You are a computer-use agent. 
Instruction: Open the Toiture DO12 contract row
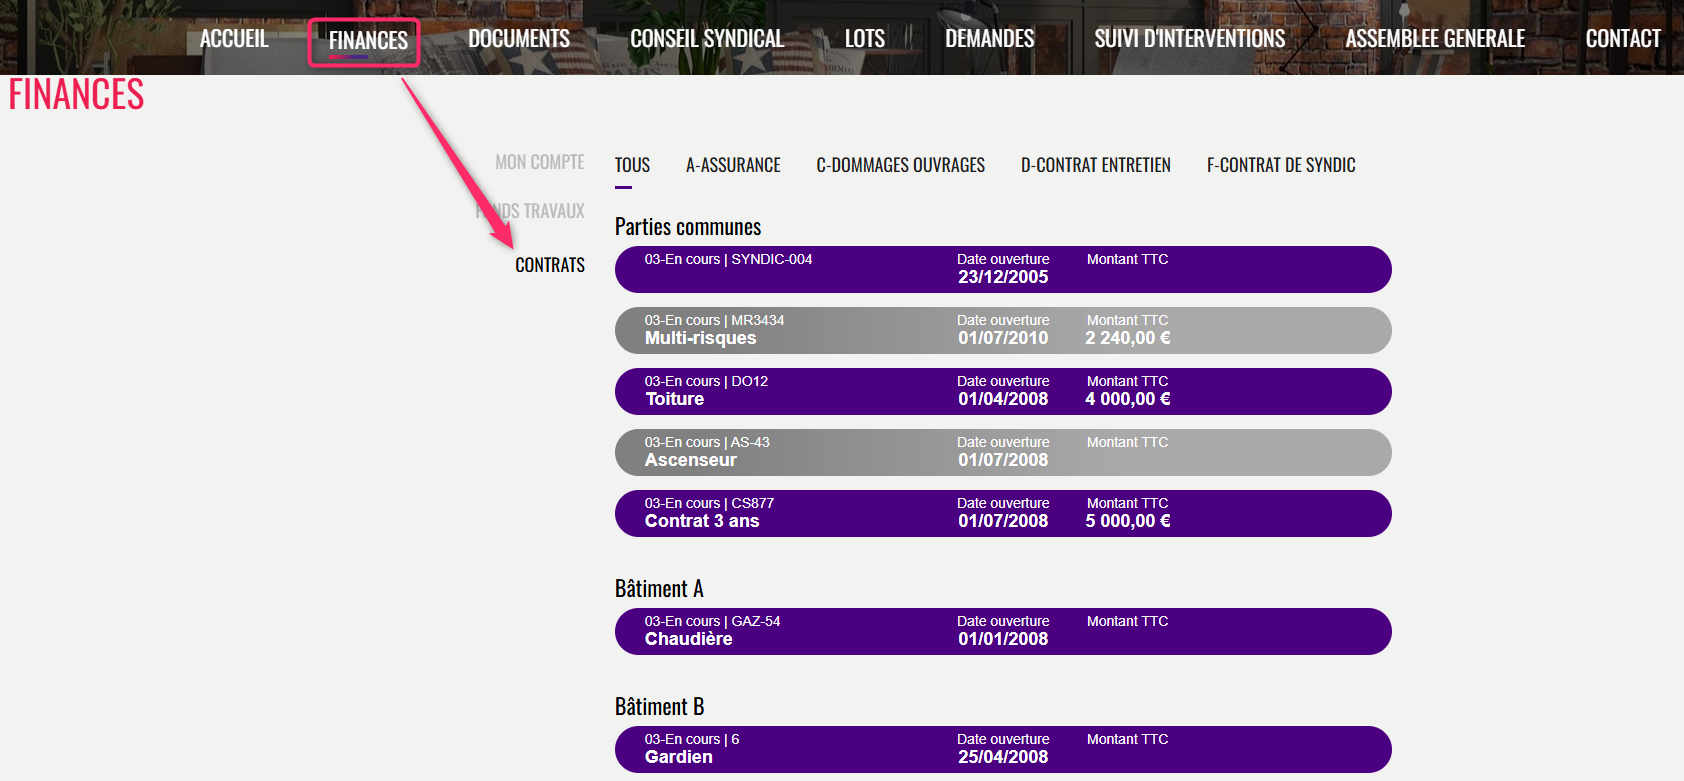coord(1002,391)
